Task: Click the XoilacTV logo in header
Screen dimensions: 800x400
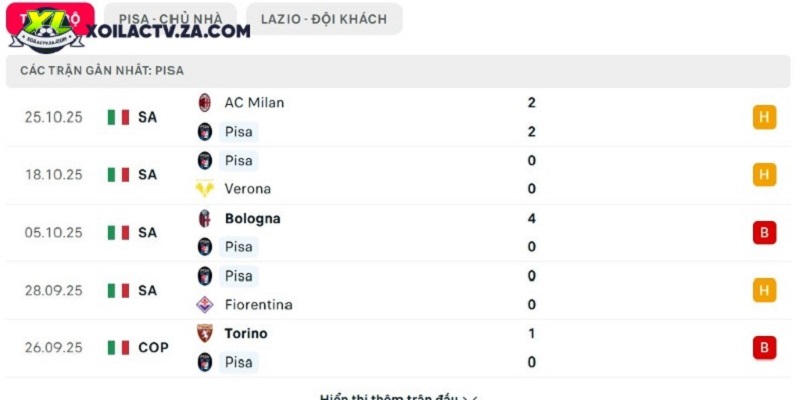Action: [x=47, y=31]
